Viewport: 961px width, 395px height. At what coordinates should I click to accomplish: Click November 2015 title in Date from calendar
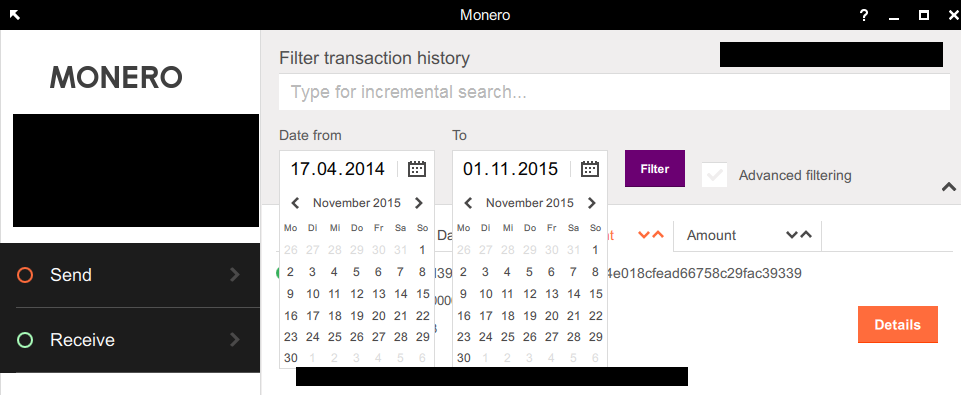click(357, 203)
